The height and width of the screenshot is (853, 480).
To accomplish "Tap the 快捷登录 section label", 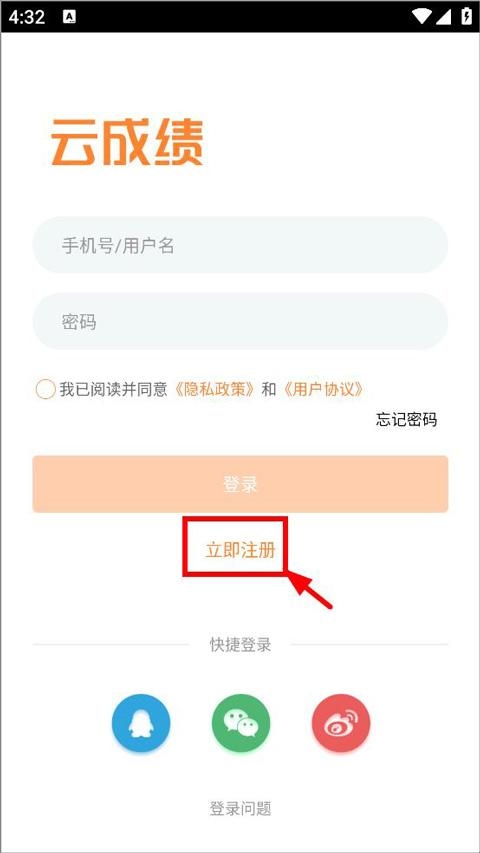I will (x=240, y=645).
